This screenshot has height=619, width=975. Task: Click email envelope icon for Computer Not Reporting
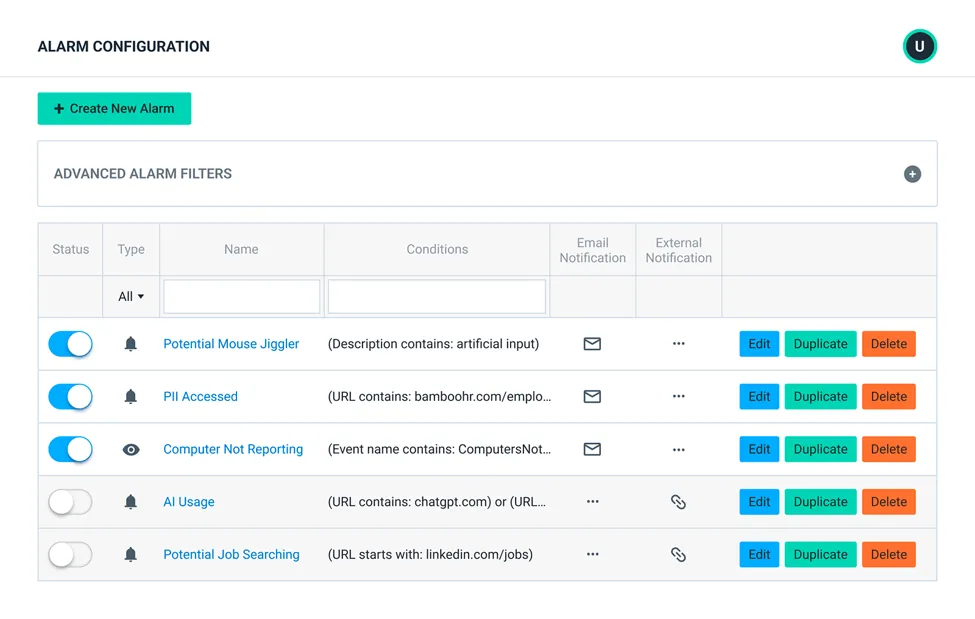click(592, 449)
